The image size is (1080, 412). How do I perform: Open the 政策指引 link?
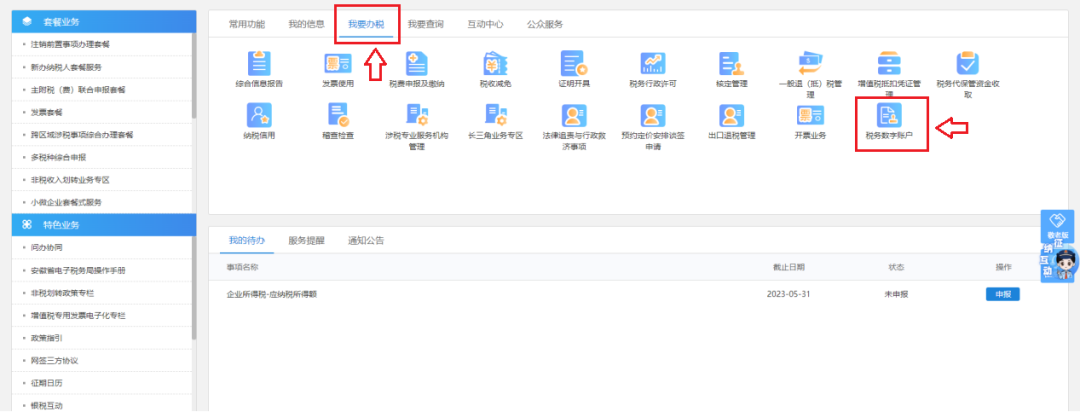pos(46,338)
